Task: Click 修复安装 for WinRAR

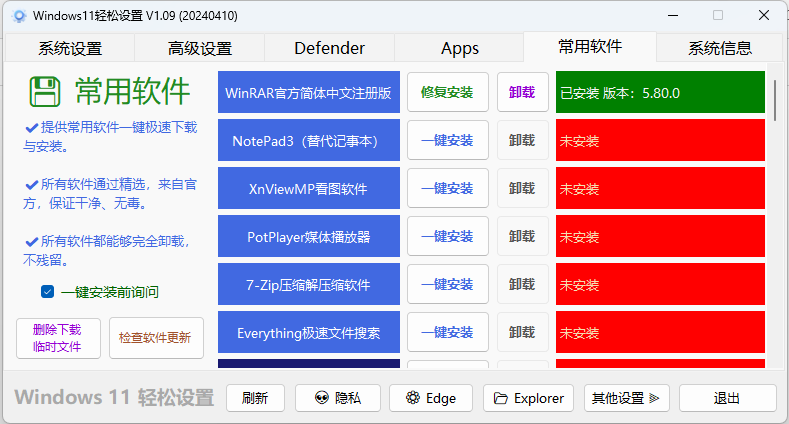Action: pyautogui.click(x=447, y=92)
